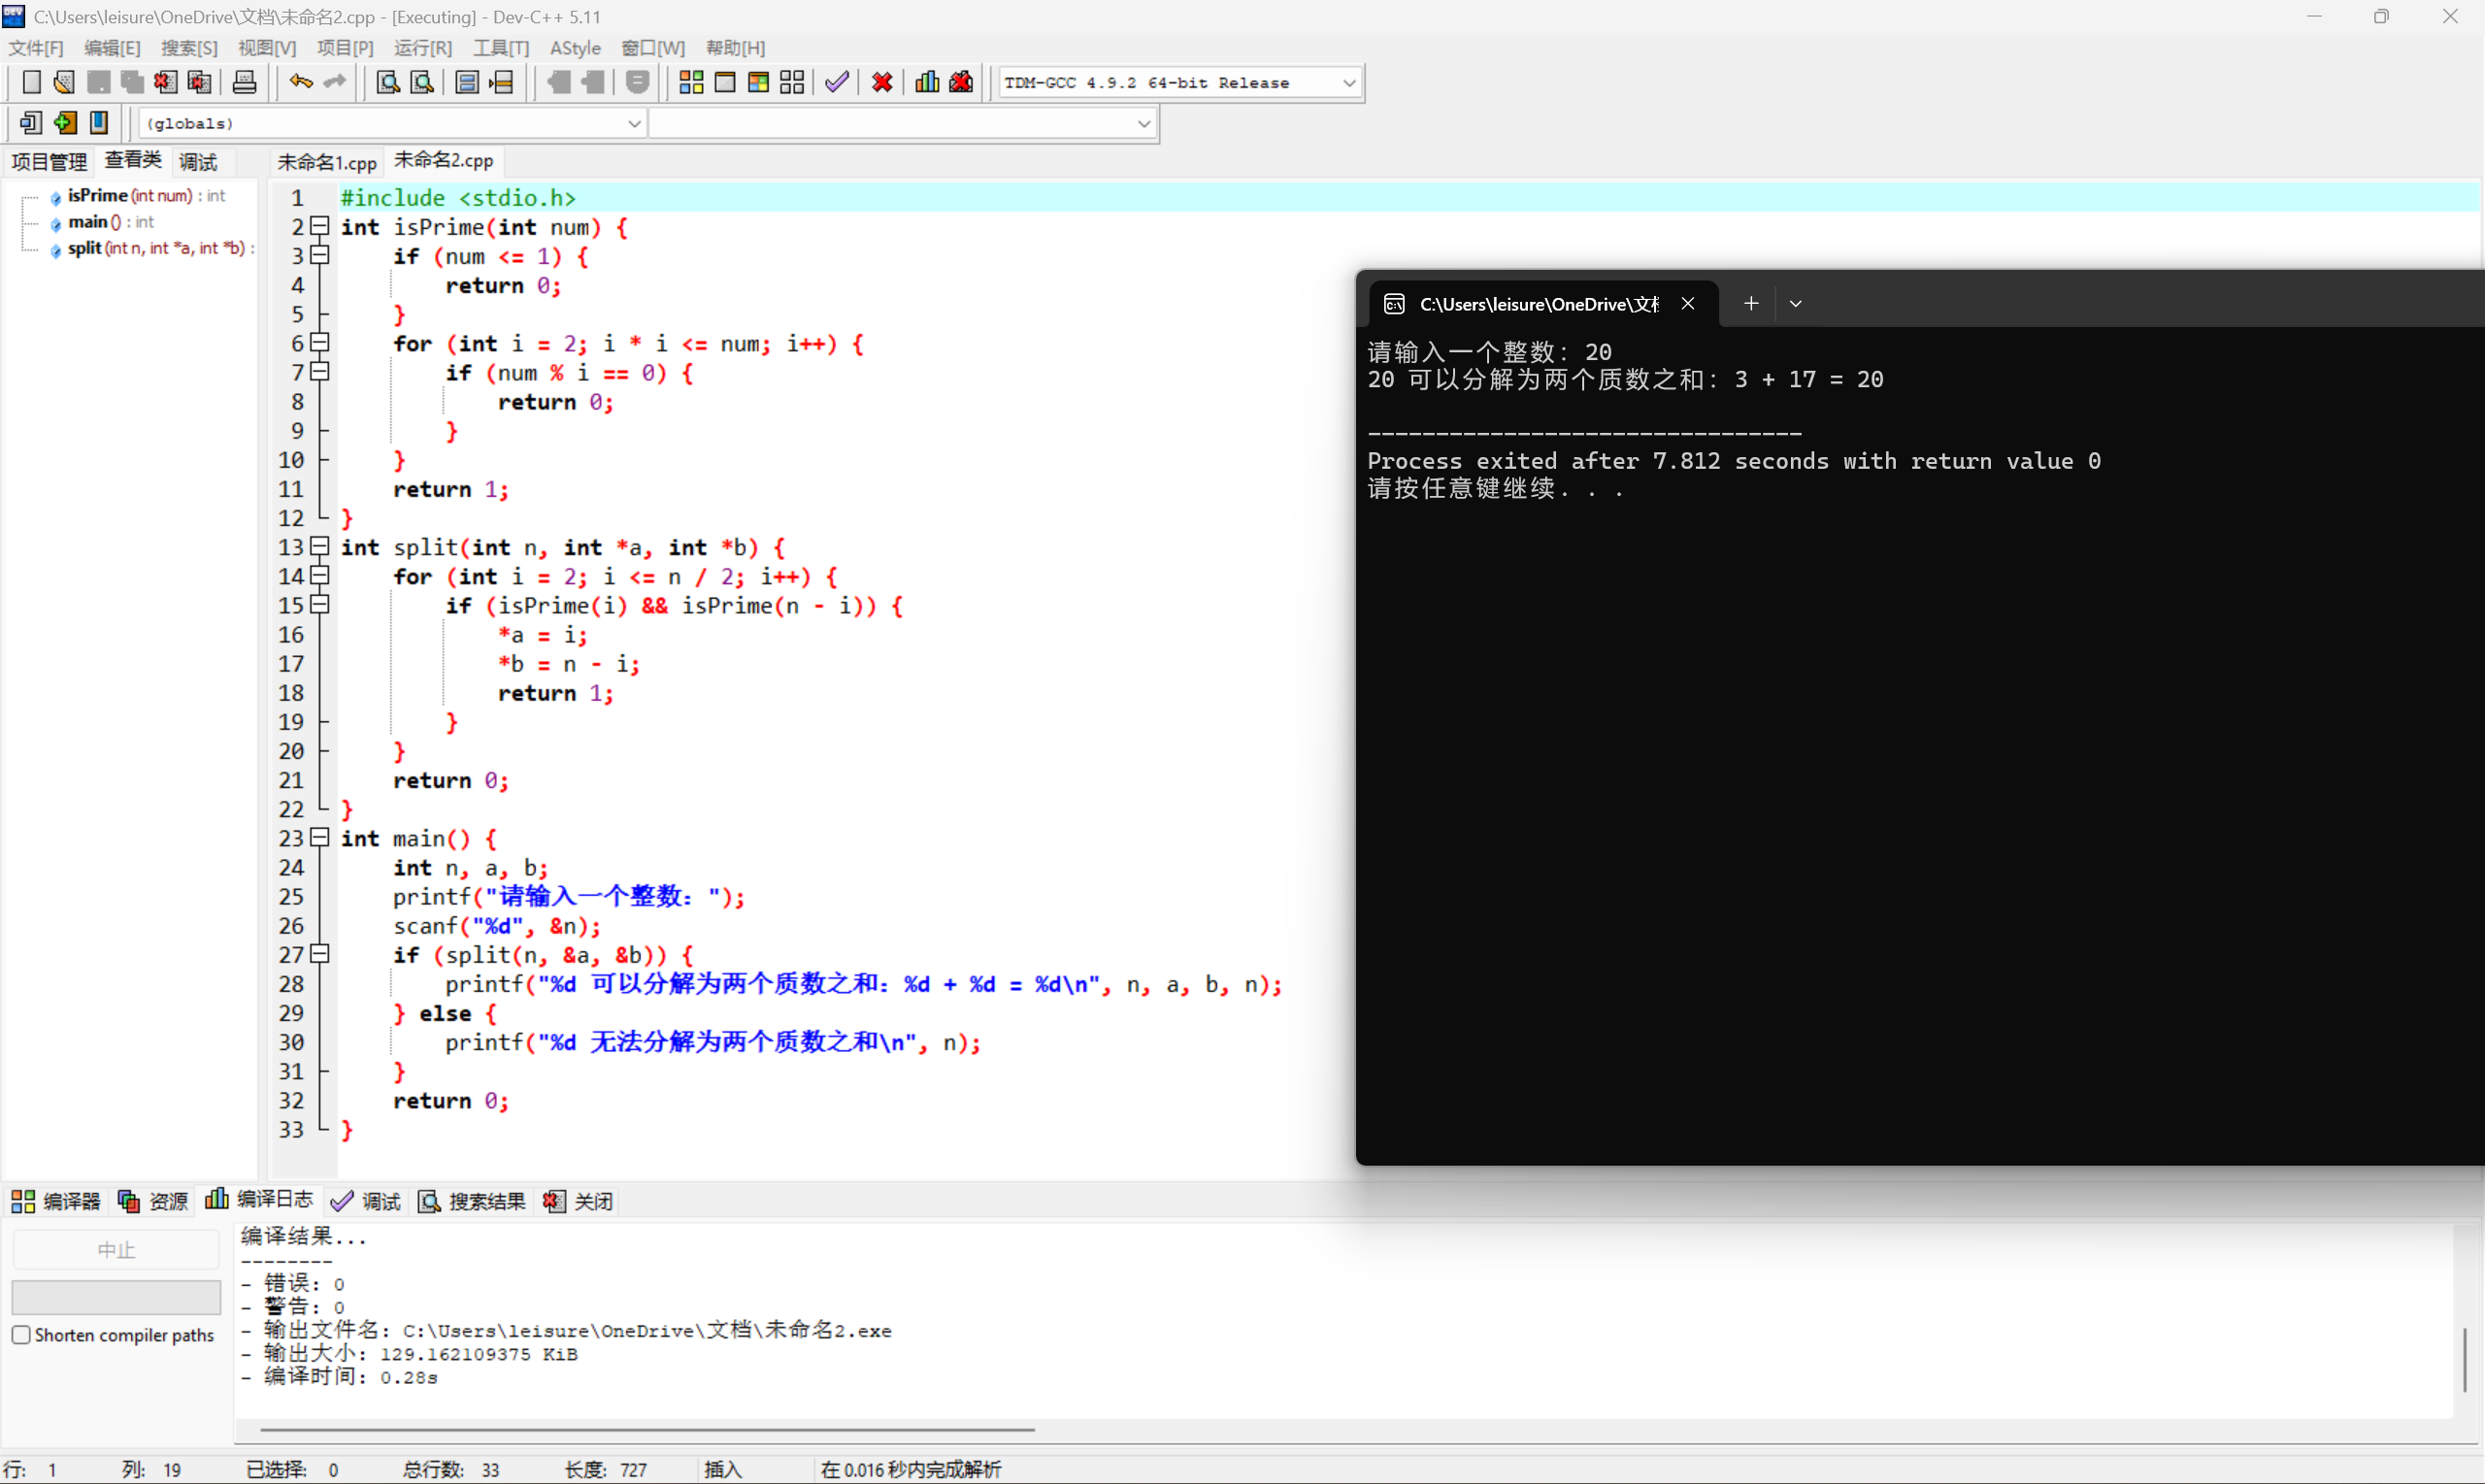Collapse the split function code block
2485x1484 pixels.
click(x=319, y=546)
